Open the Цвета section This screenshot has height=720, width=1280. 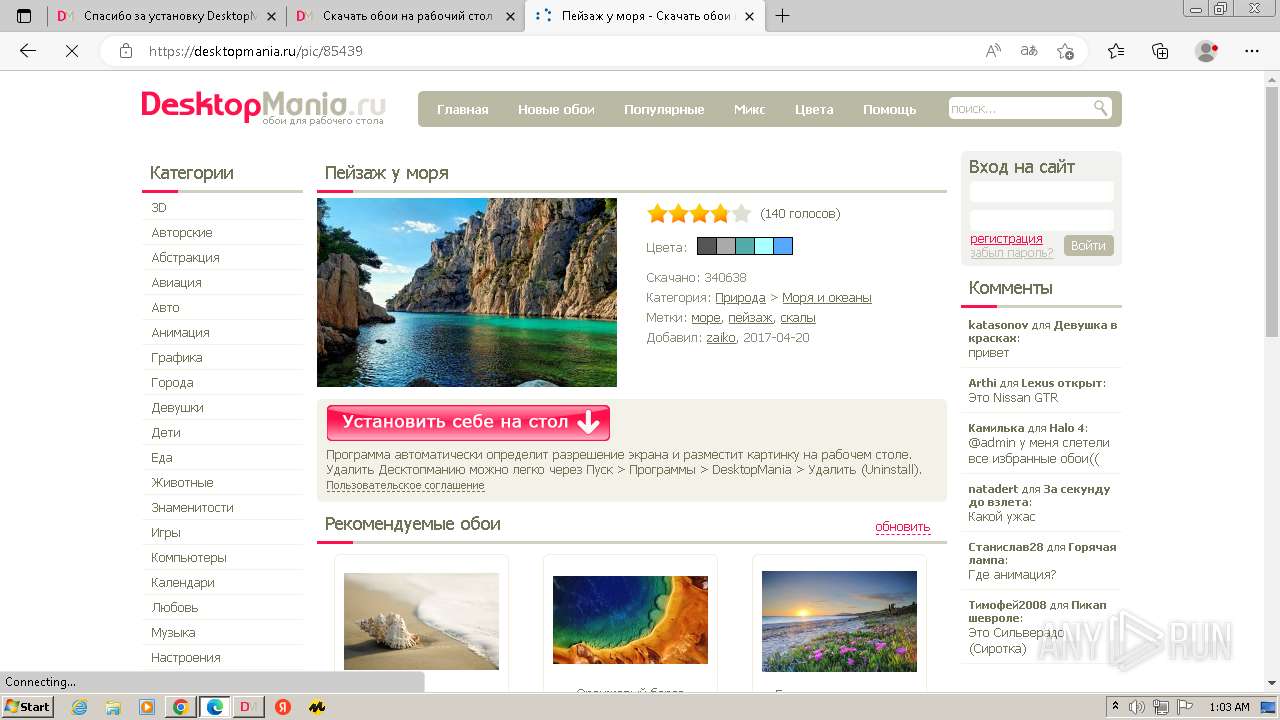click(x=814, y=109)
